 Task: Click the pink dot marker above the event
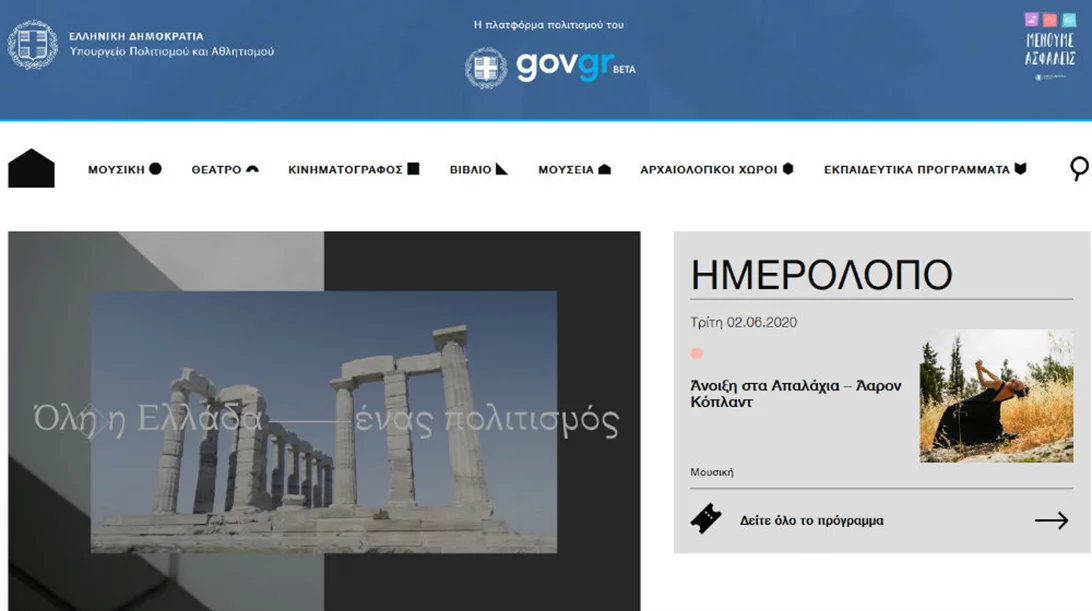(697, 352)
